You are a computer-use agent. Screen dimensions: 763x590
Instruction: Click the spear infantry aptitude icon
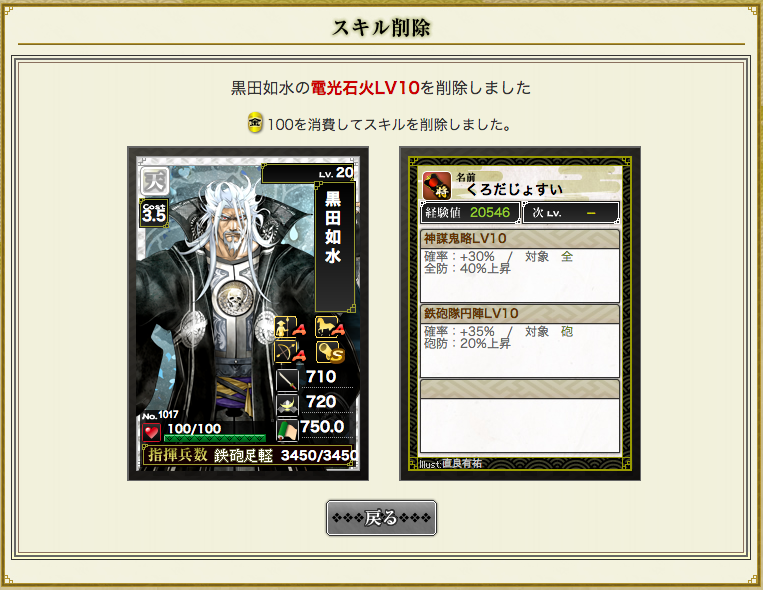click(x=290, y=327)
